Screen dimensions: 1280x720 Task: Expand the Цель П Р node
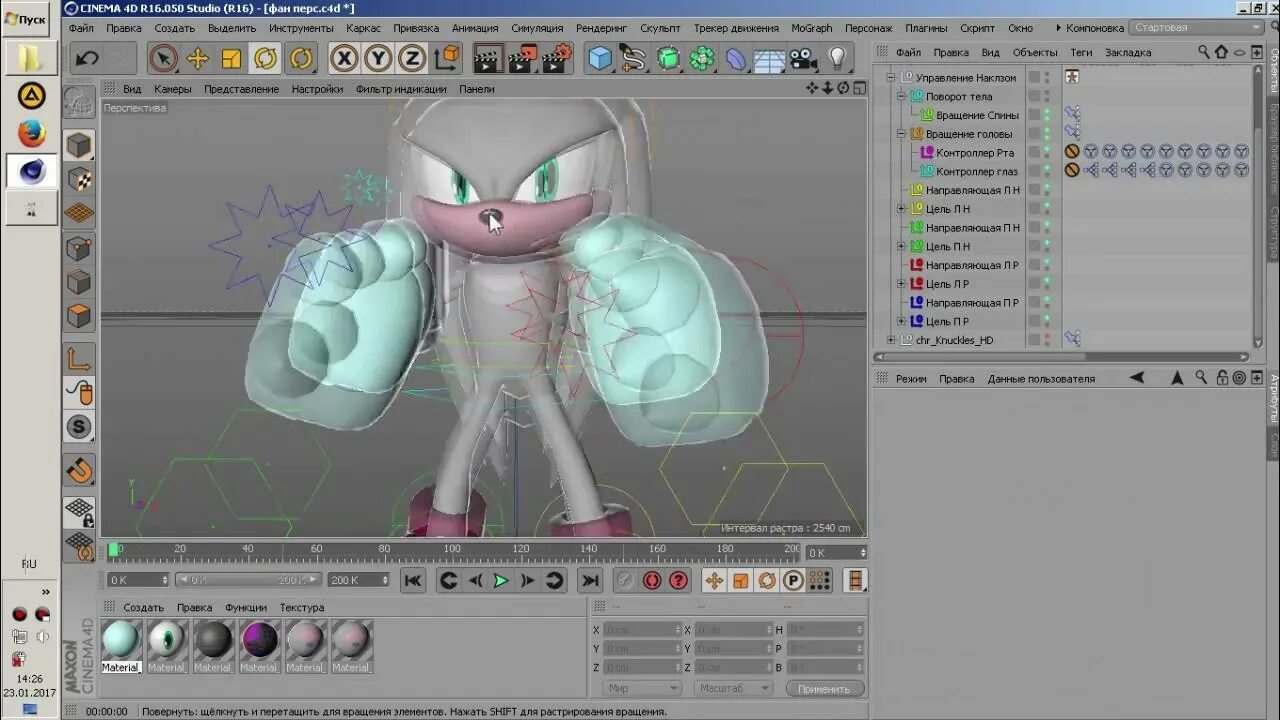point(901,321)
